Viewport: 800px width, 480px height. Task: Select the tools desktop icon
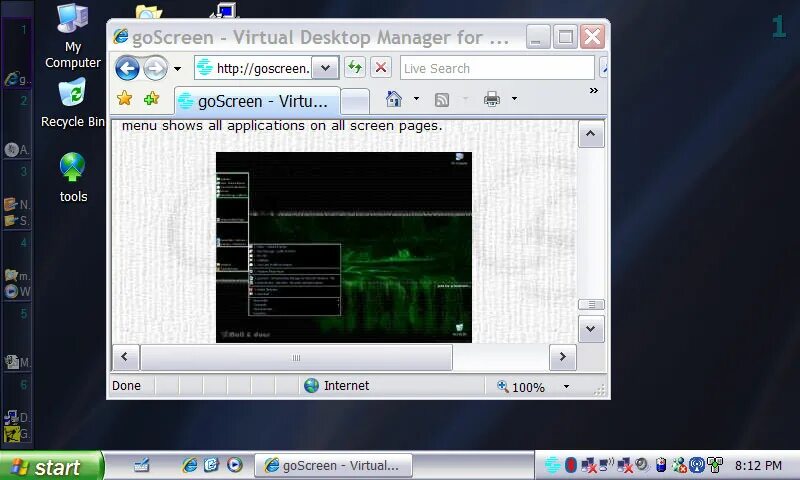(x=73, y=178)
